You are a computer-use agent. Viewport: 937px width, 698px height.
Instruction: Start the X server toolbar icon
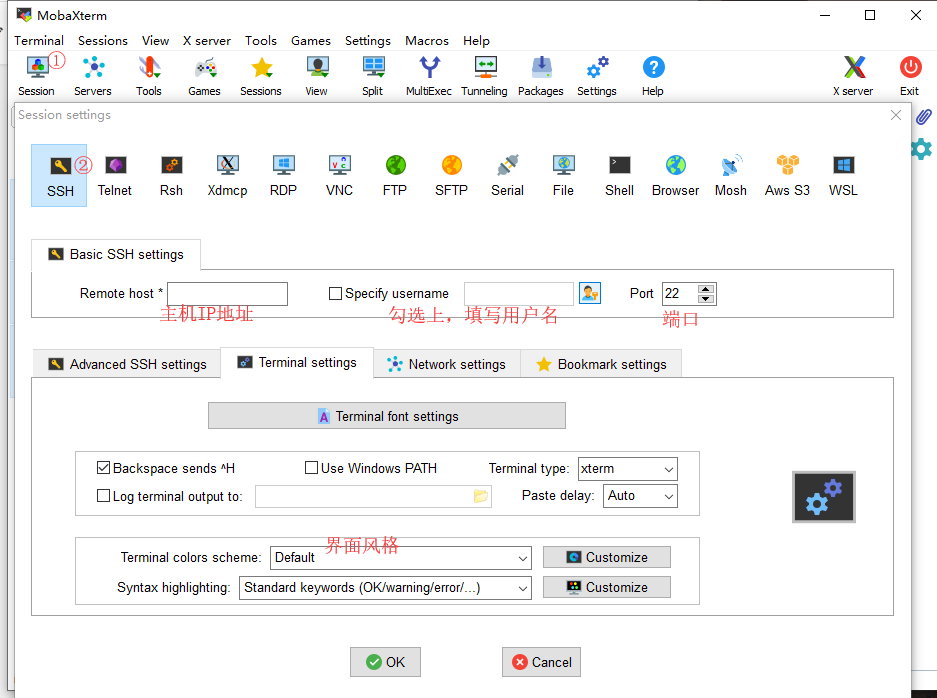(853, 76)
